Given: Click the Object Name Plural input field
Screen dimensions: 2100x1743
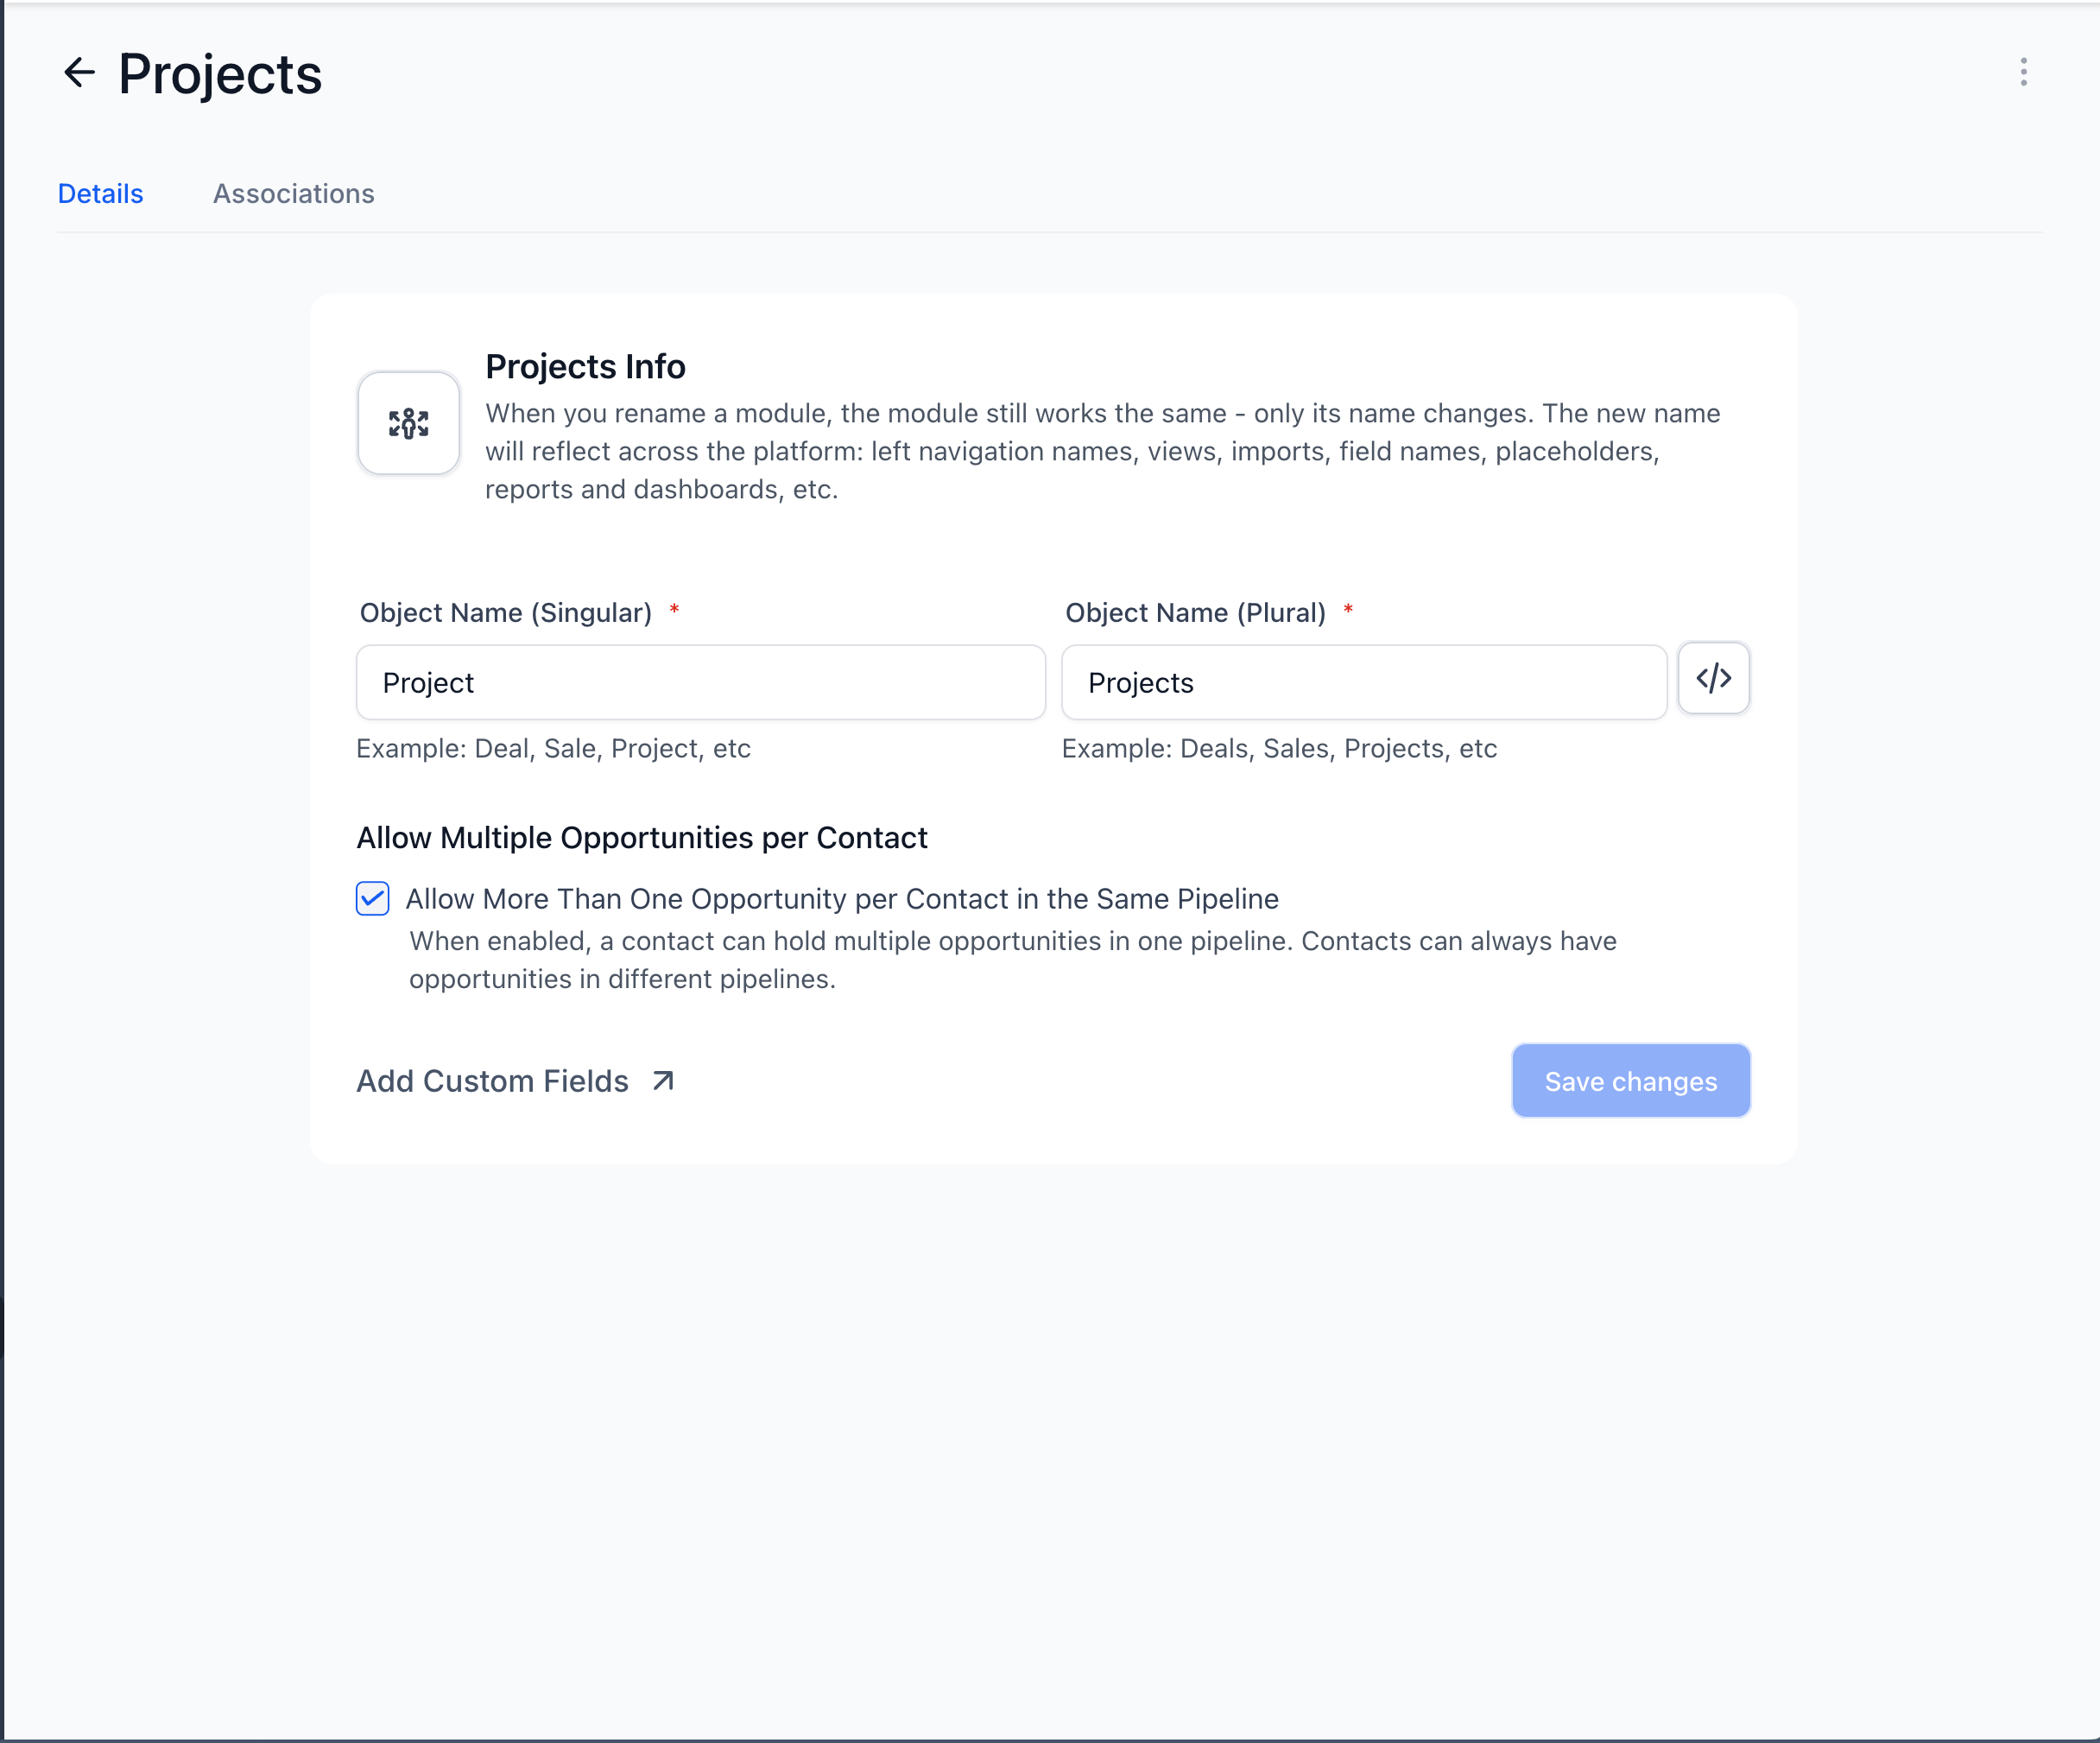Looking at the screenshot, I should pos(1363,683).
